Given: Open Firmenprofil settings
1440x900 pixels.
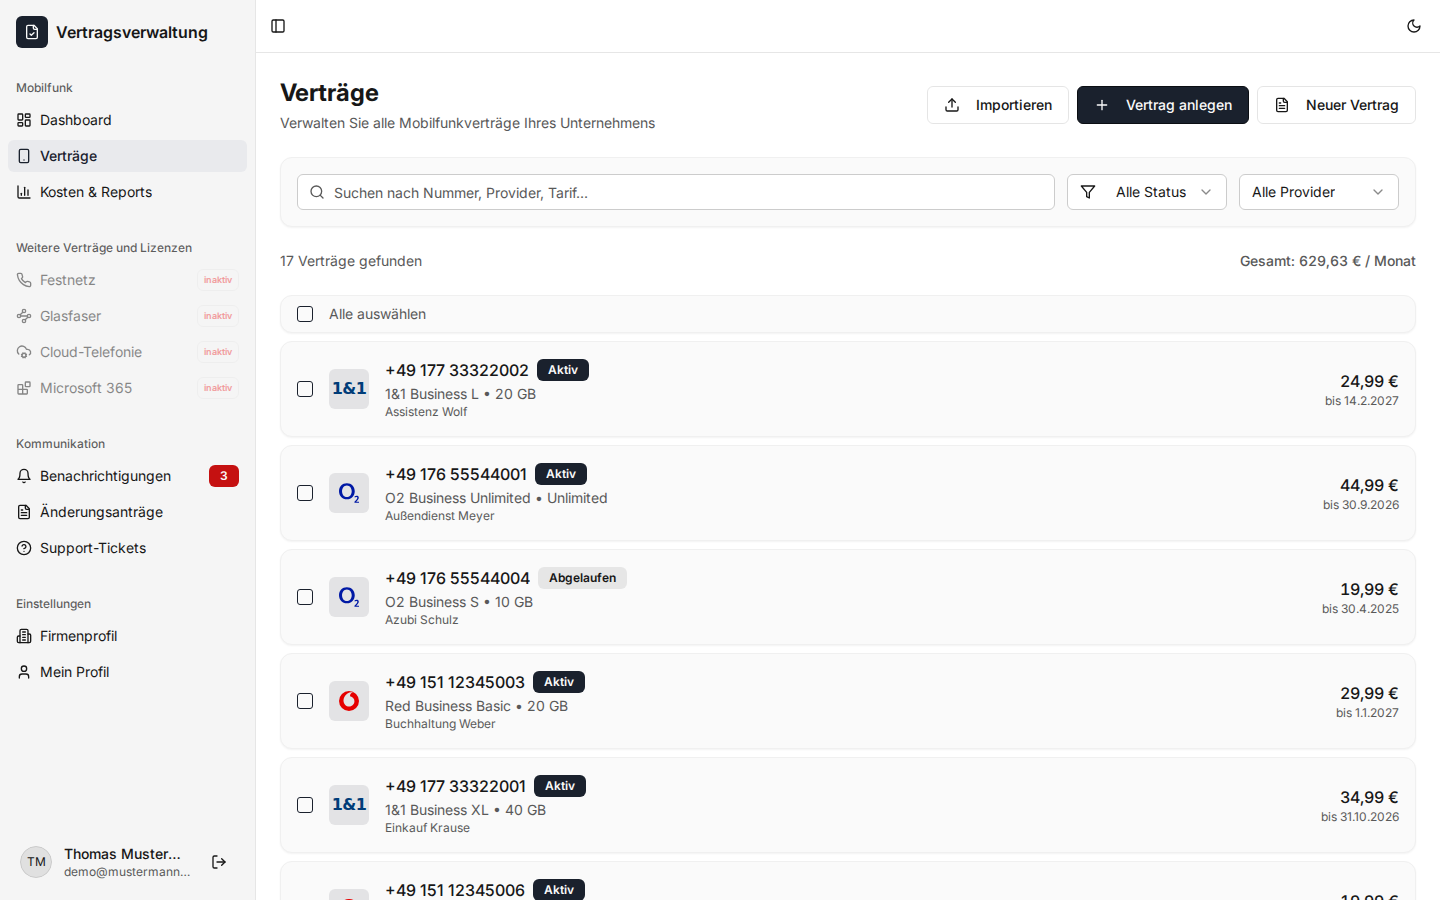Looking at the screenshot, I should (127, 636).
